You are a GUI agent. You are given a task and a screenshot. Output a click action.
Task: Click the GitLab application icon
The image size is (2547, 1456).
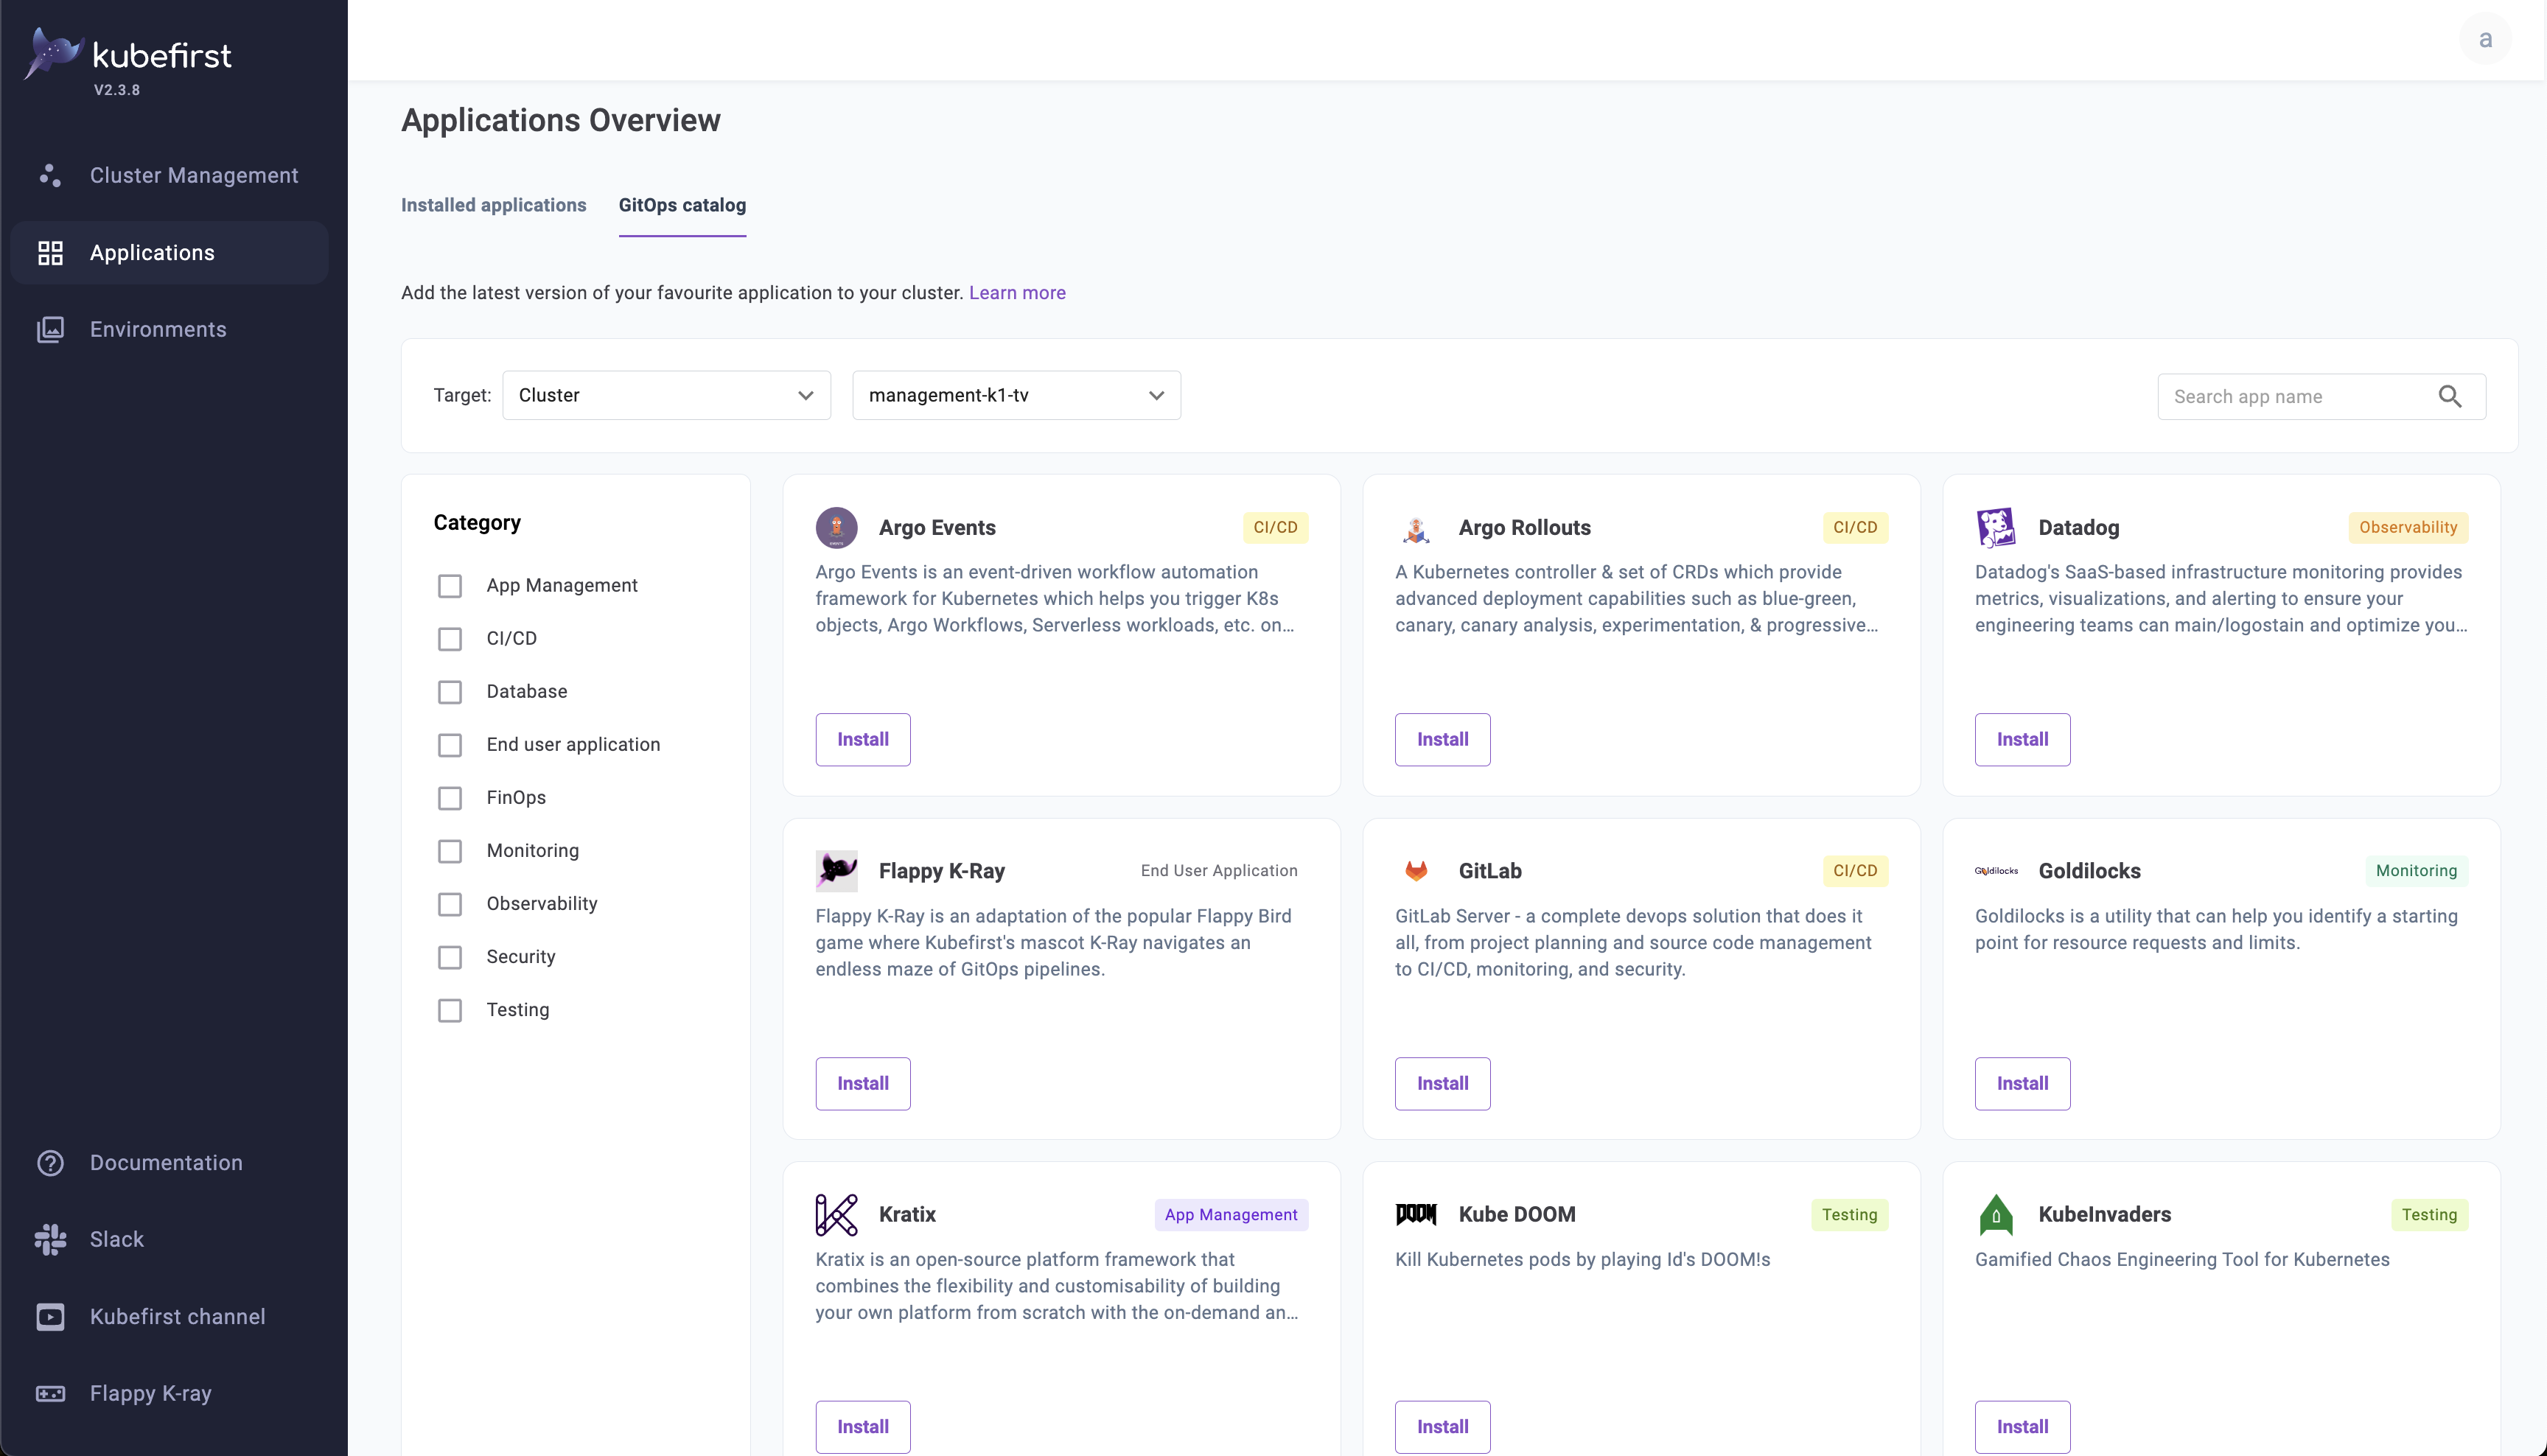(1419, 869)
